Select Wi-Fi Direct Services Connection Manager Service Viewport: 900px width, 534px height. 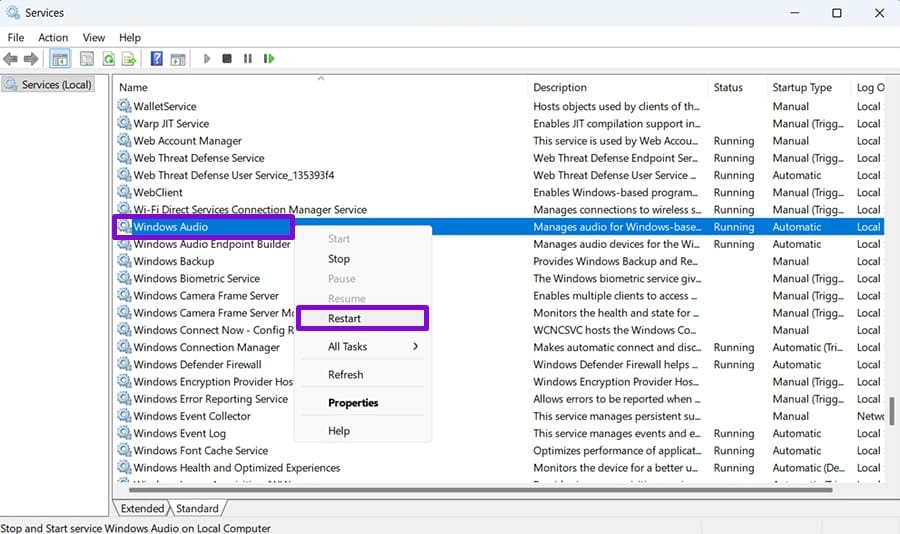point(498,210)
